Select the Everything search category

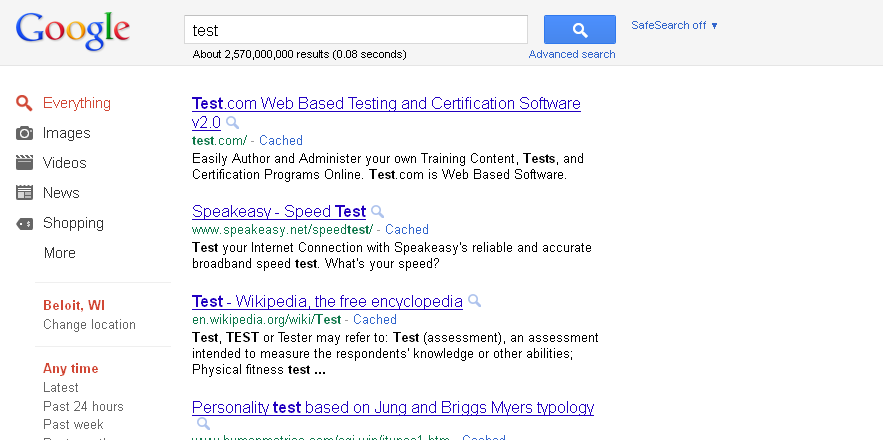click(77, 103)
